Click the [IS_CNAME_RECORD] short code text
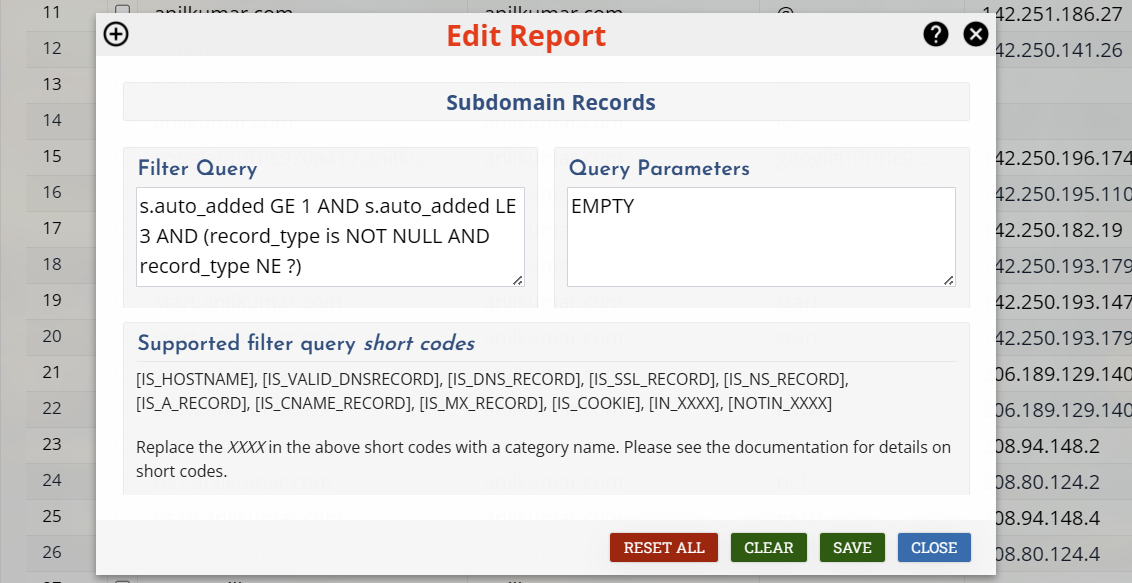This screenshot has width=1132, height=583. point(333,403)
